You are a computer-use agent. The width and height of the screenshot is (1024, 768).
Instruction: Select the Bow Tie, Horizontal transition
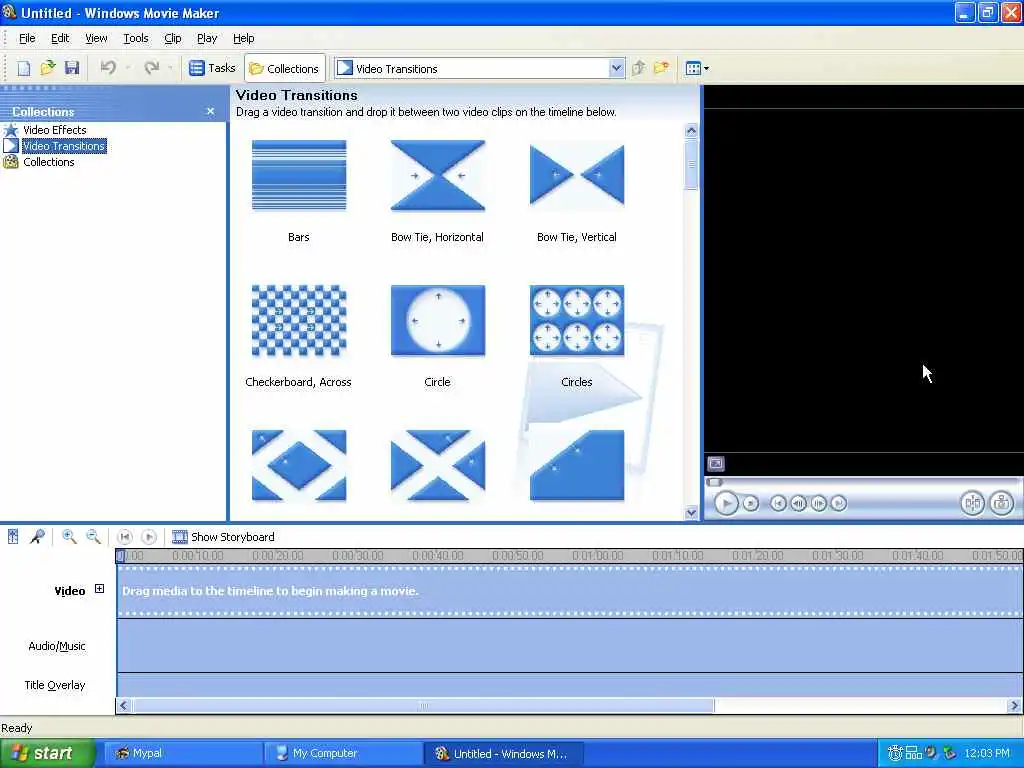pos(438,175)
